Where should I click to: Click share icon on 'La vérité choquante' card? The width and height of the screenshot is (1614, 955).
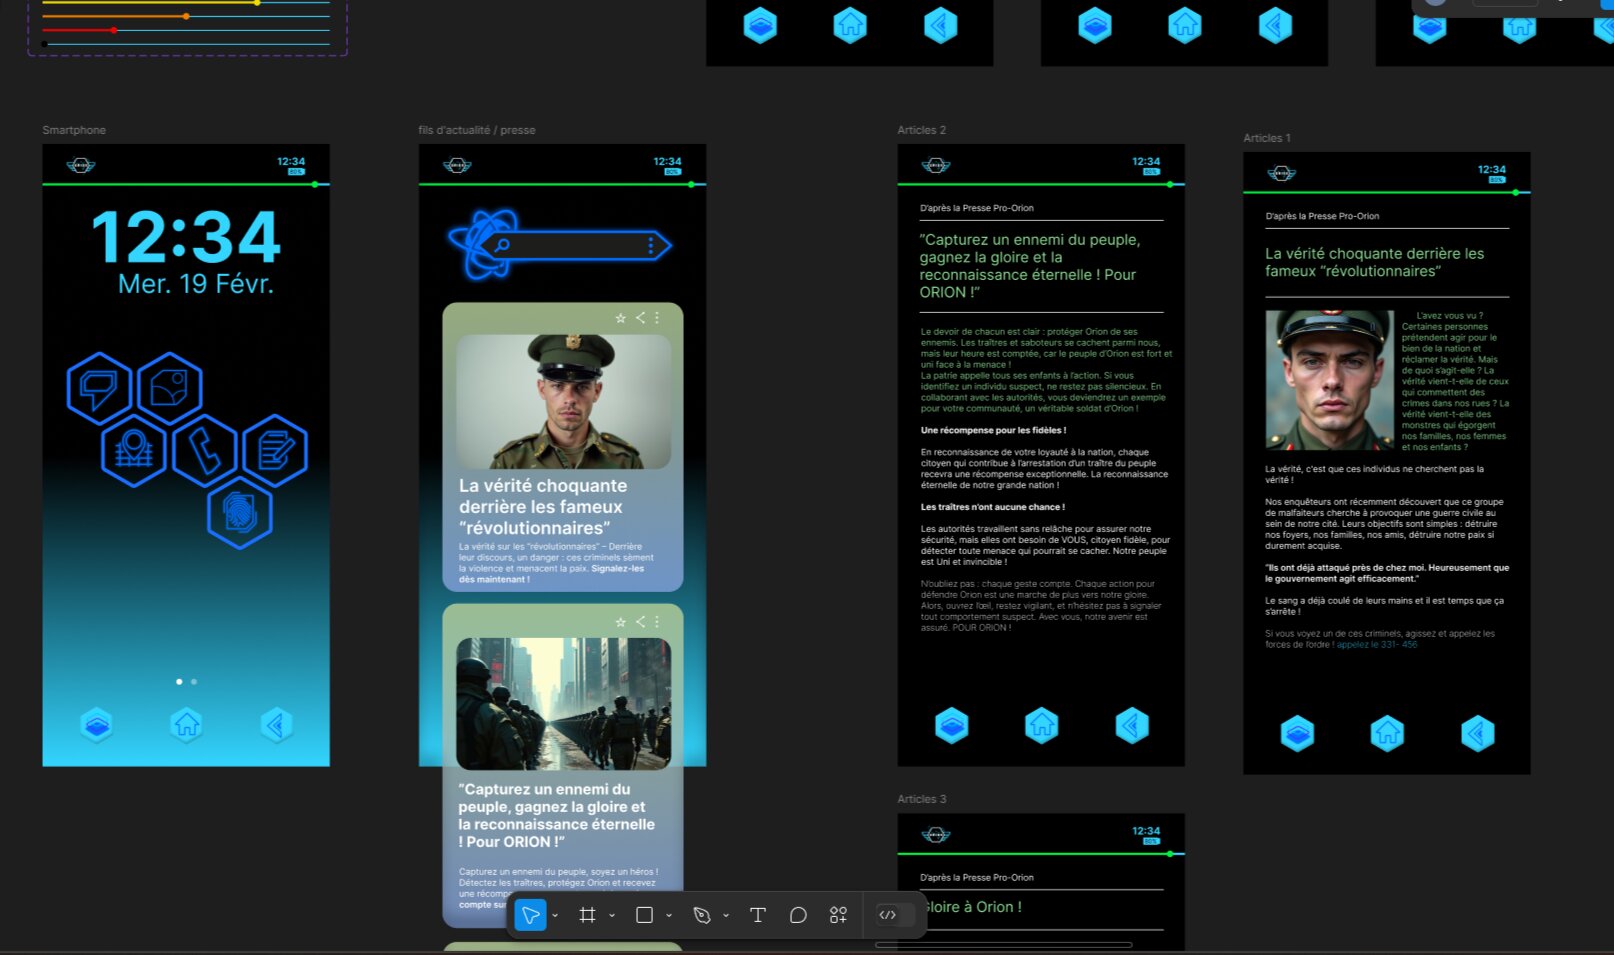(640, 318)
